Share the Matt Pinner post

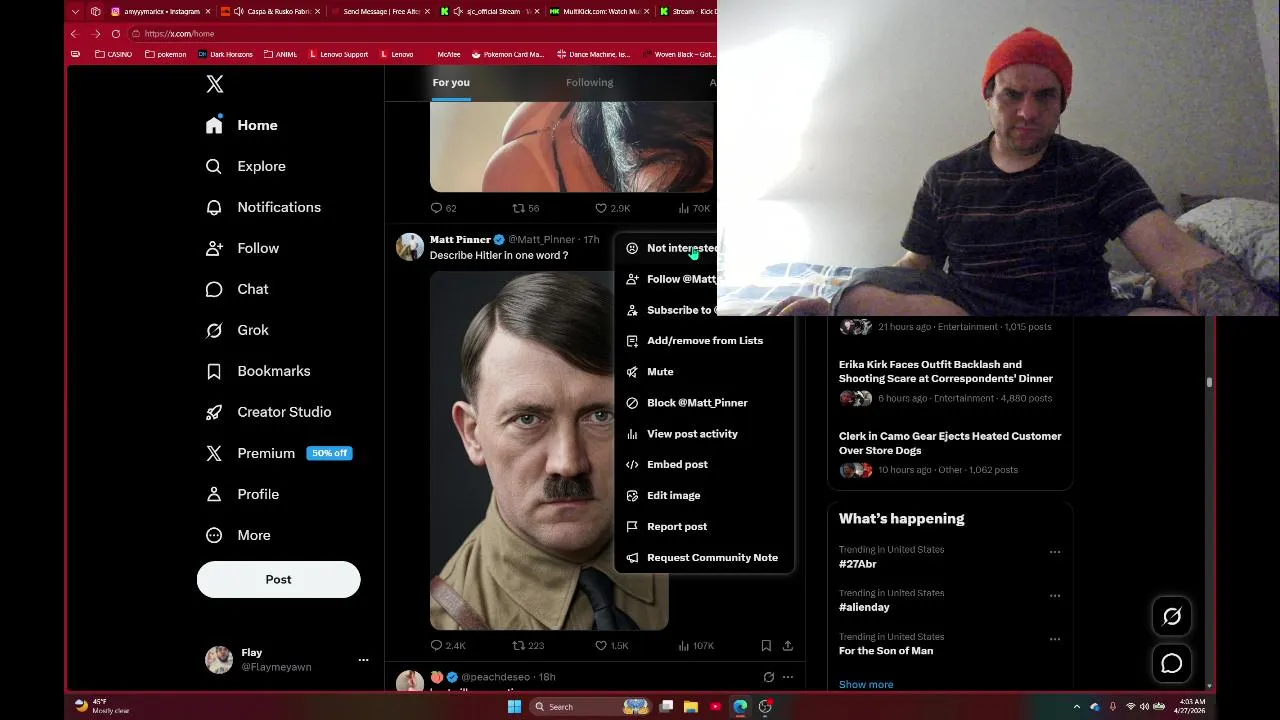(788, 646)
